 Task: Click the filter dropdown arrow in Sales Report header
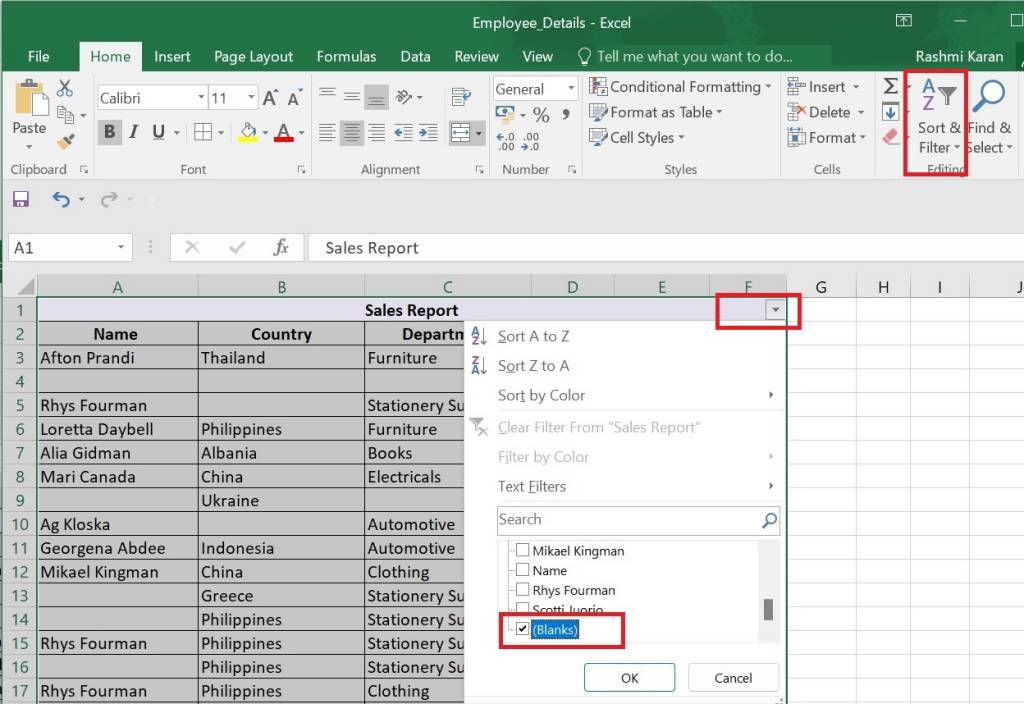tap(776, 311)
